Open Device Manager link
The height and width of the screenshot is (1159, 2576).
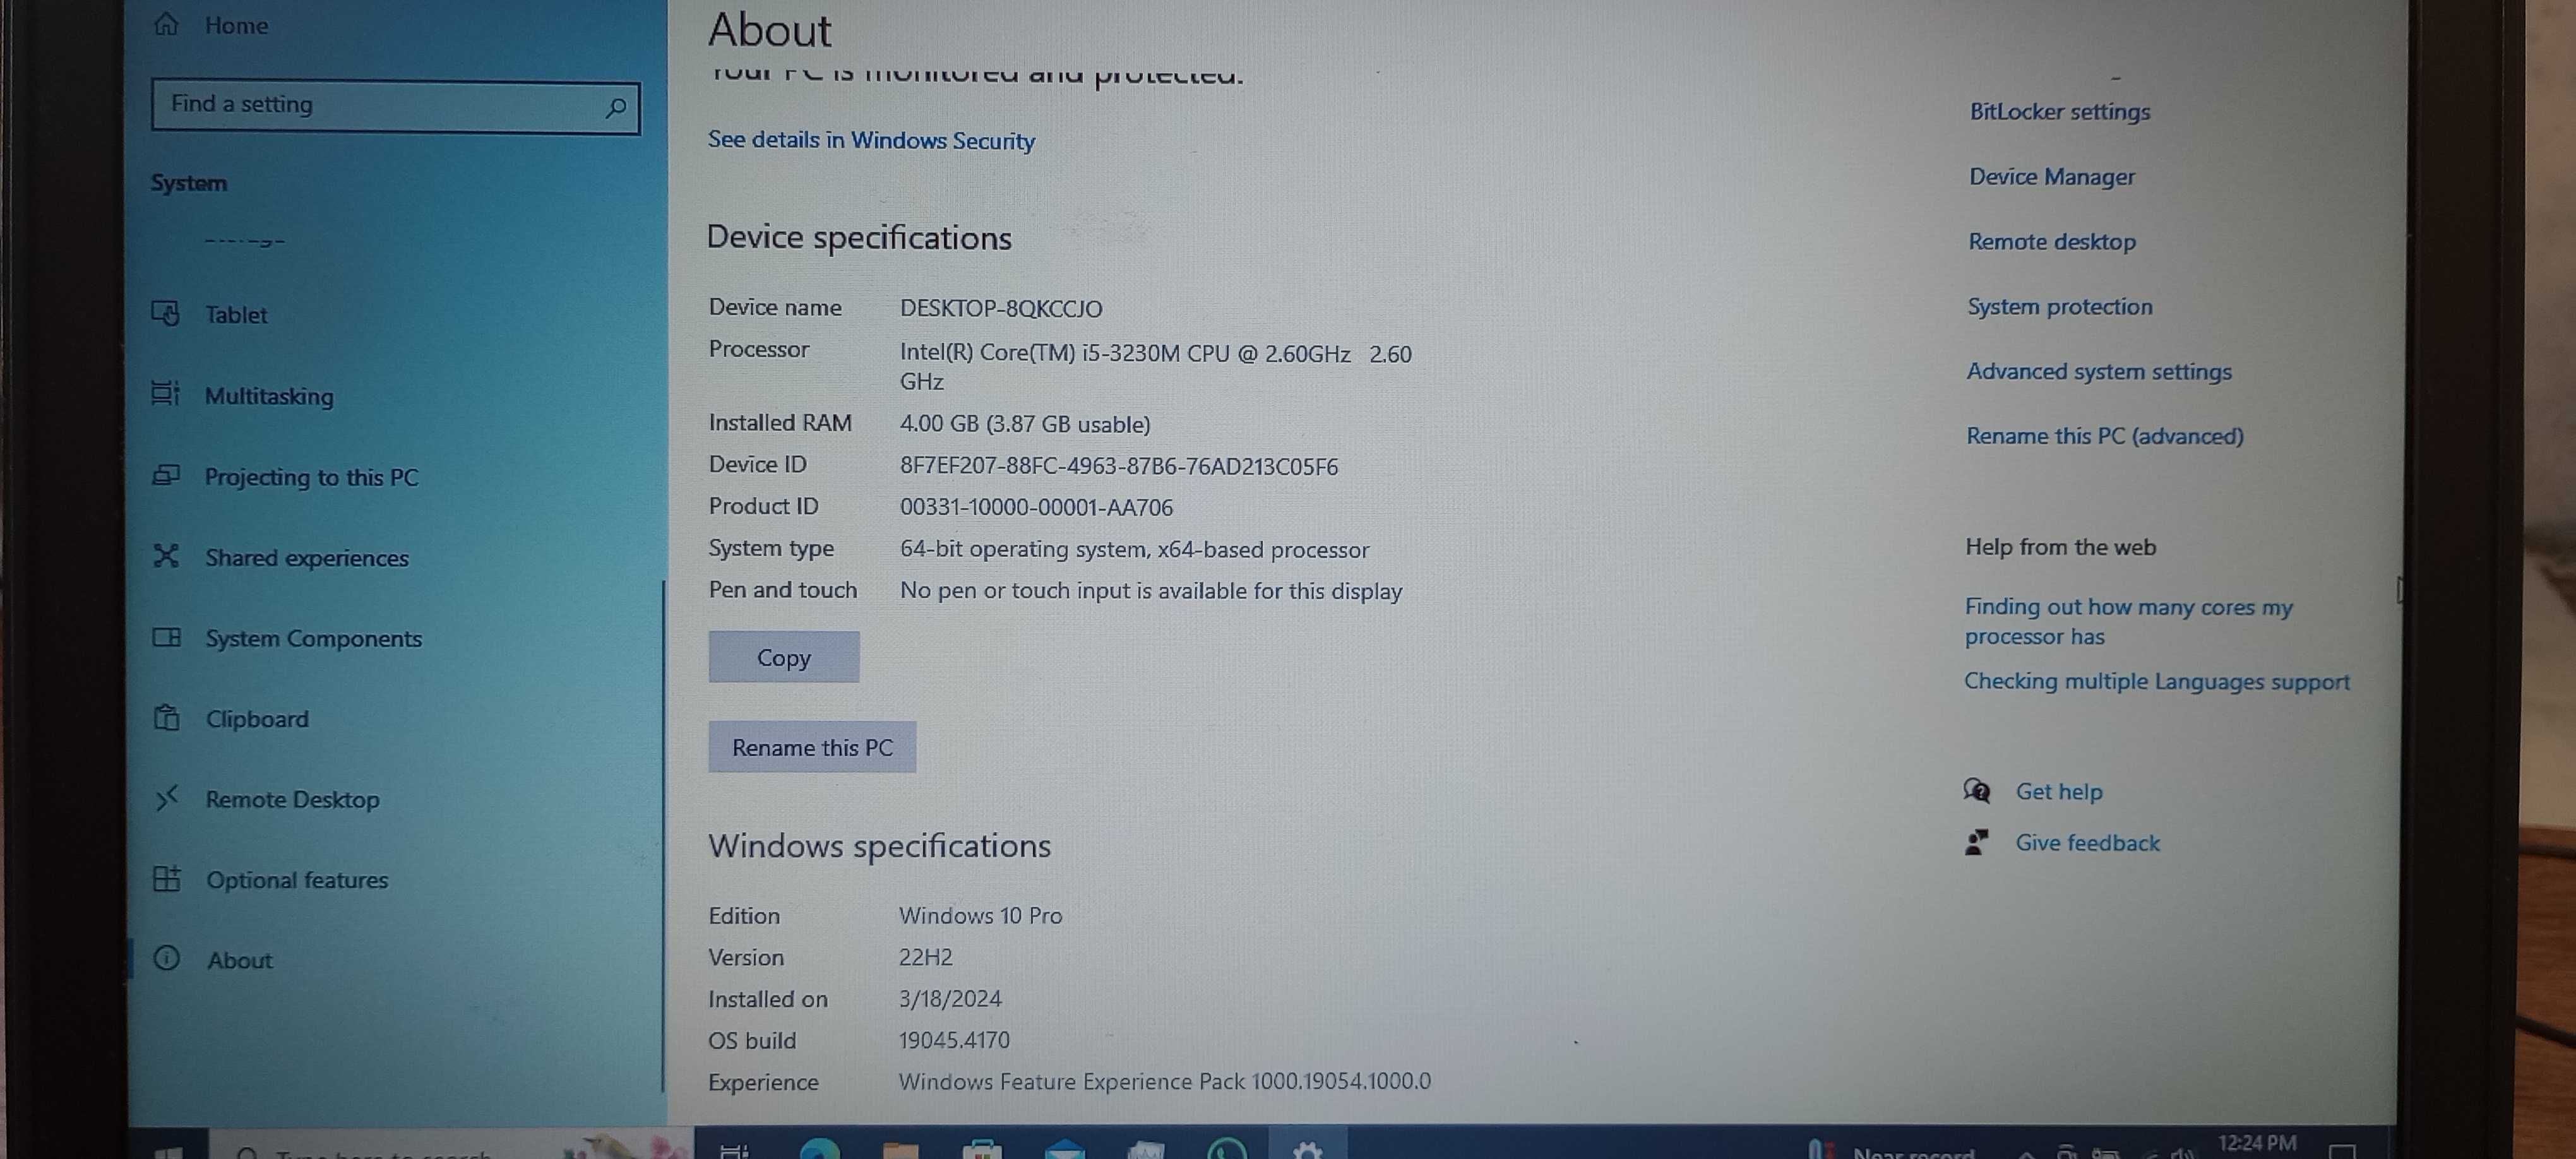(2051, 176)
